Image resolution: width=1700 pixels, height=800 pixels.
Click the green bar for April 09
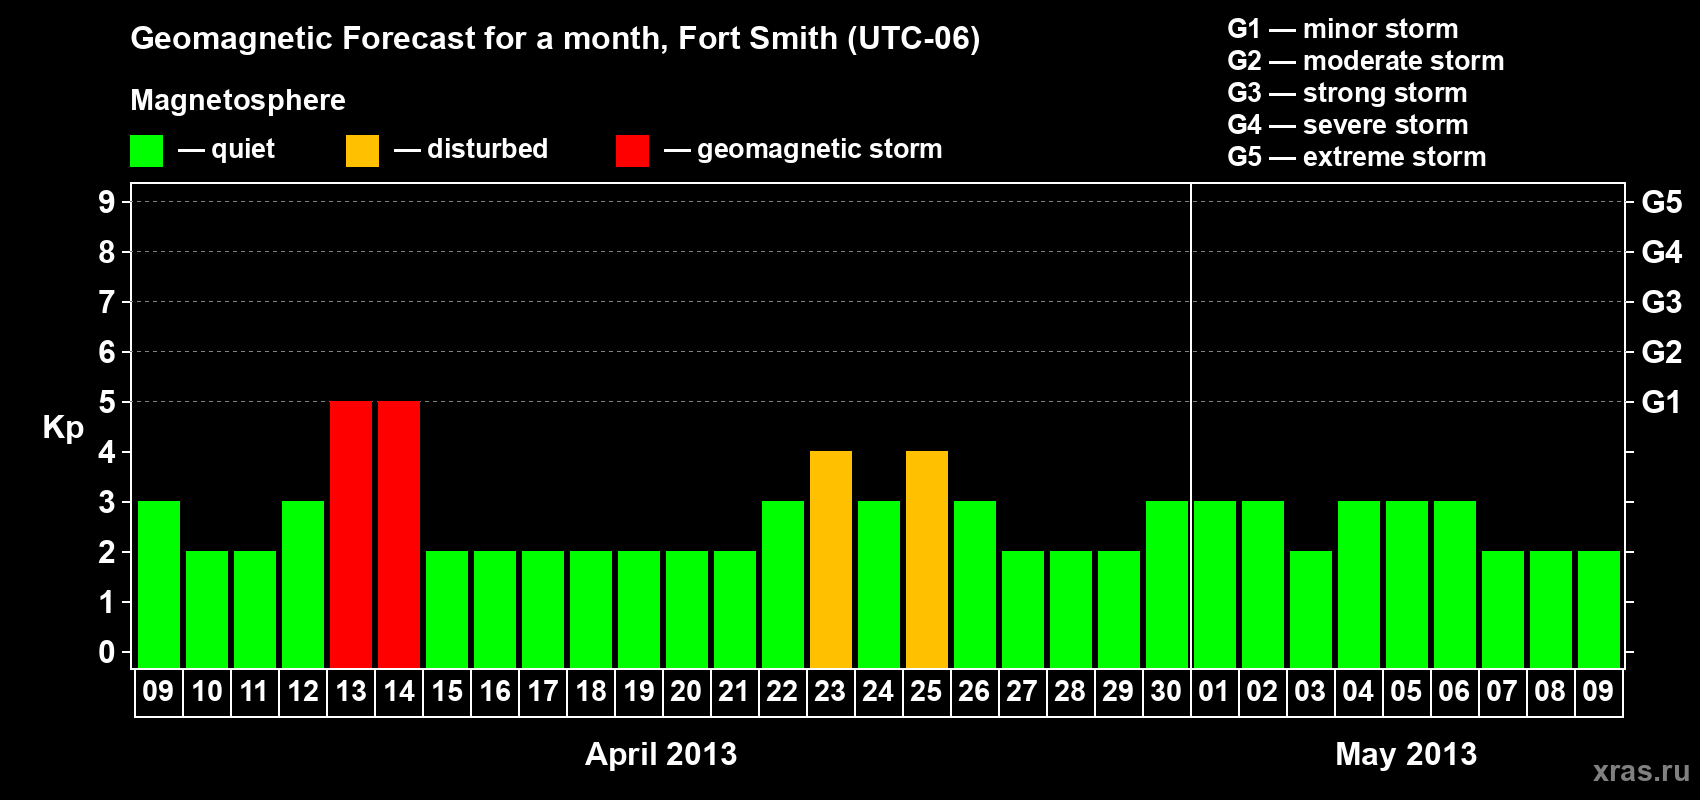click(x=159, y=585)
